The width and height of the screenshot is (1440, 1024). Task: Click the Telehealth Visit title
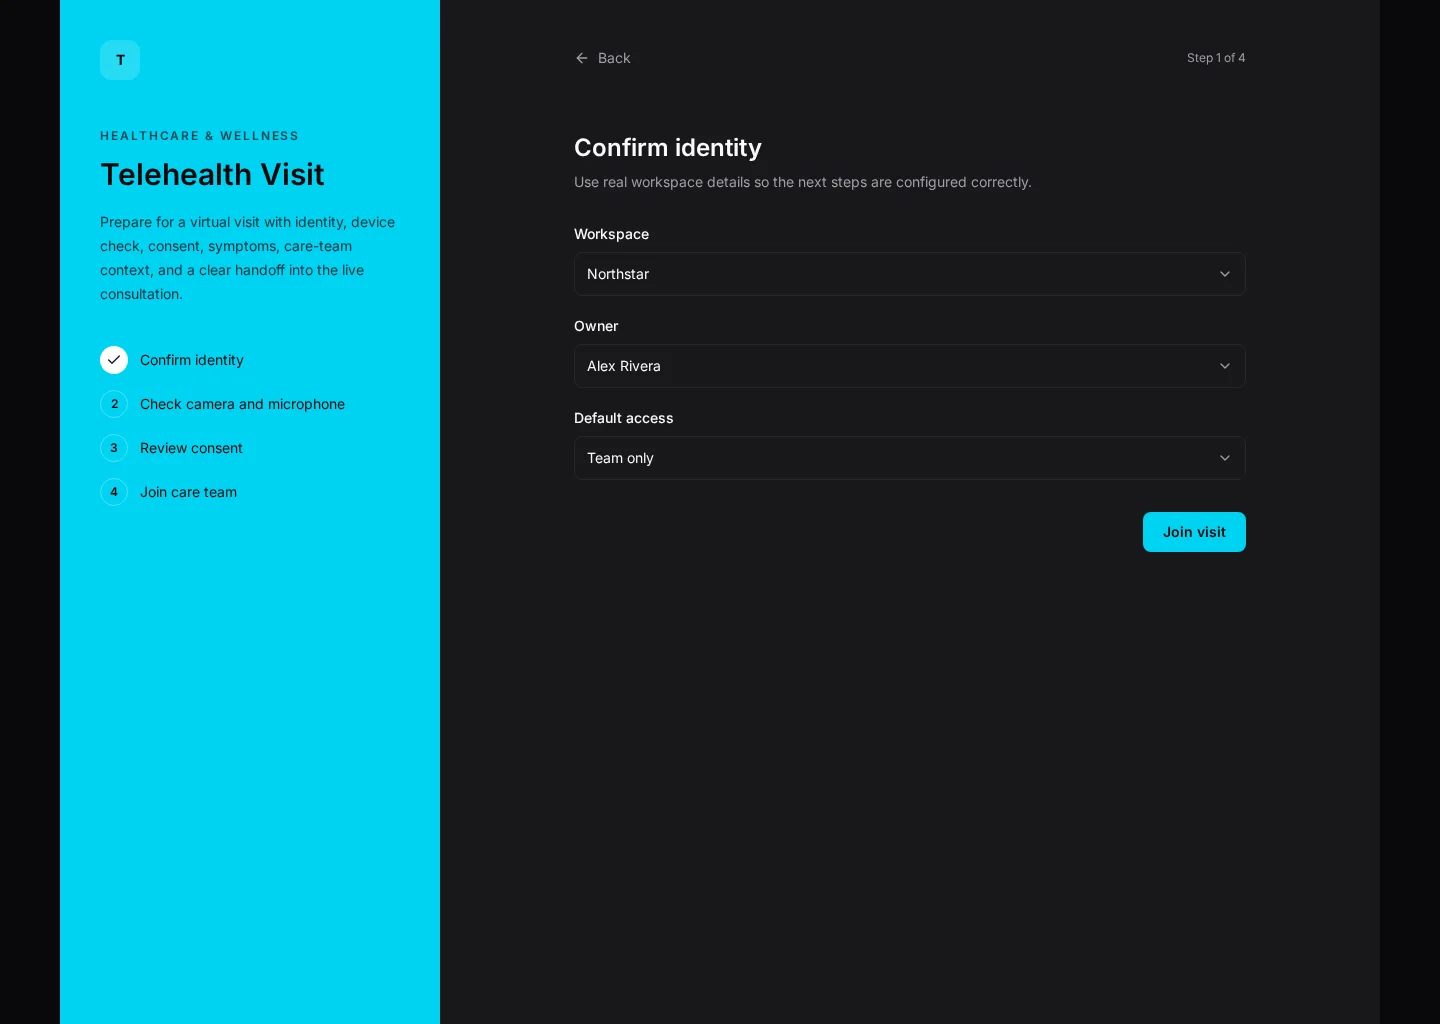(212, 174)
